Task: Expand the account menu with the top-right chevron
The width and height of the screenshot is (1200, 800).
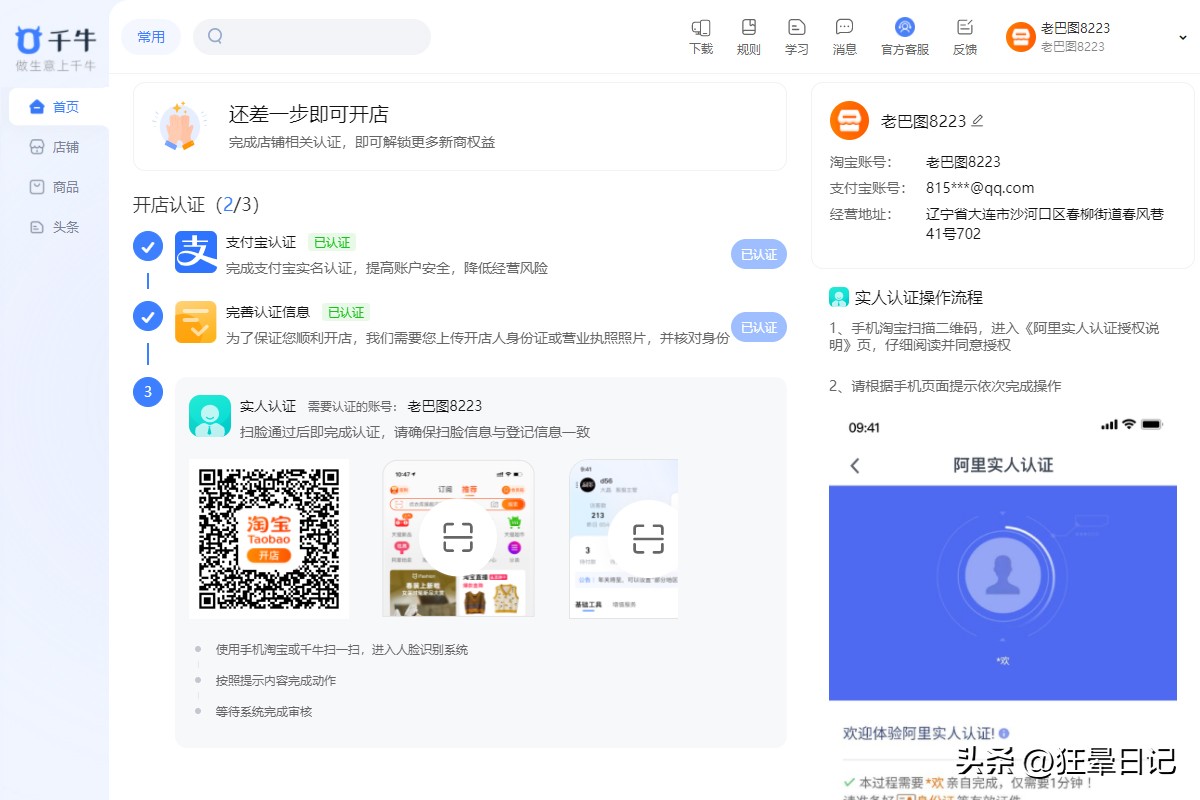Action: 1181,36
